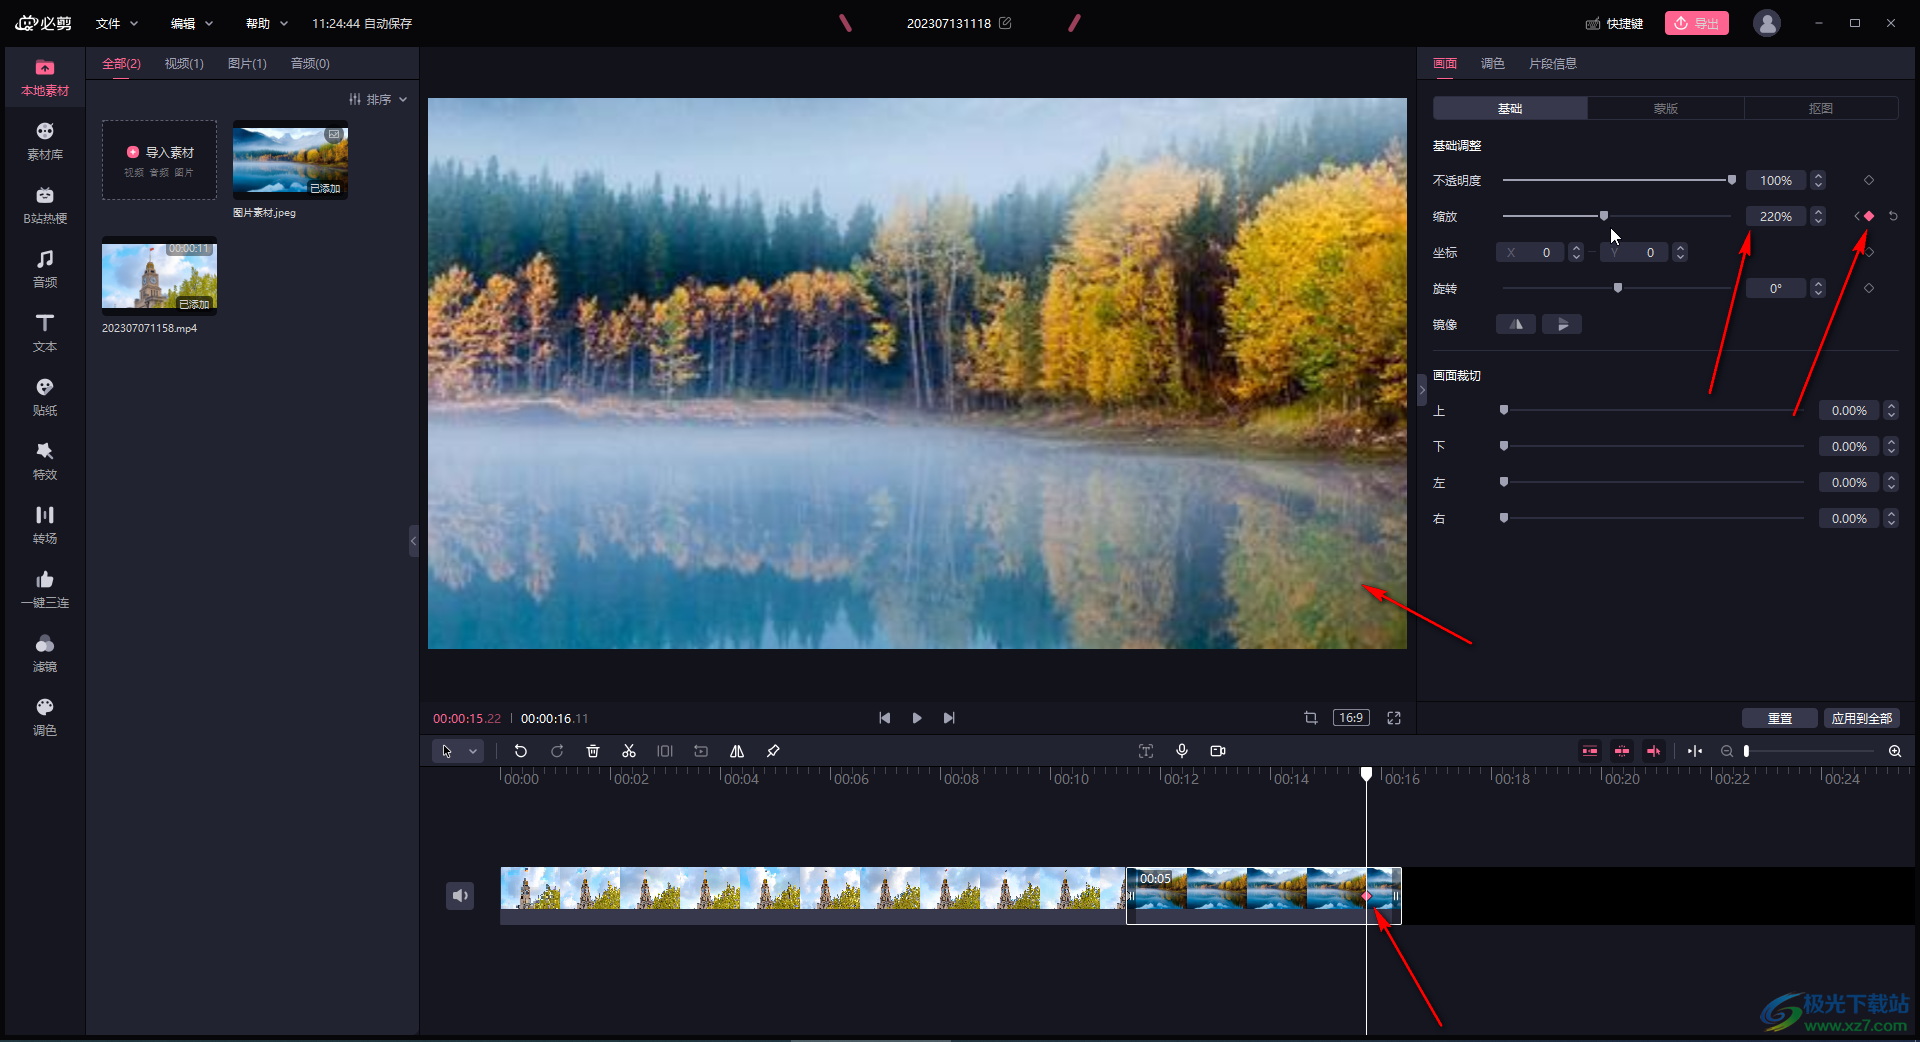Toggle the second pink track magnet button
This screenshot has width=1920, height=1042.
point(1622,751)
